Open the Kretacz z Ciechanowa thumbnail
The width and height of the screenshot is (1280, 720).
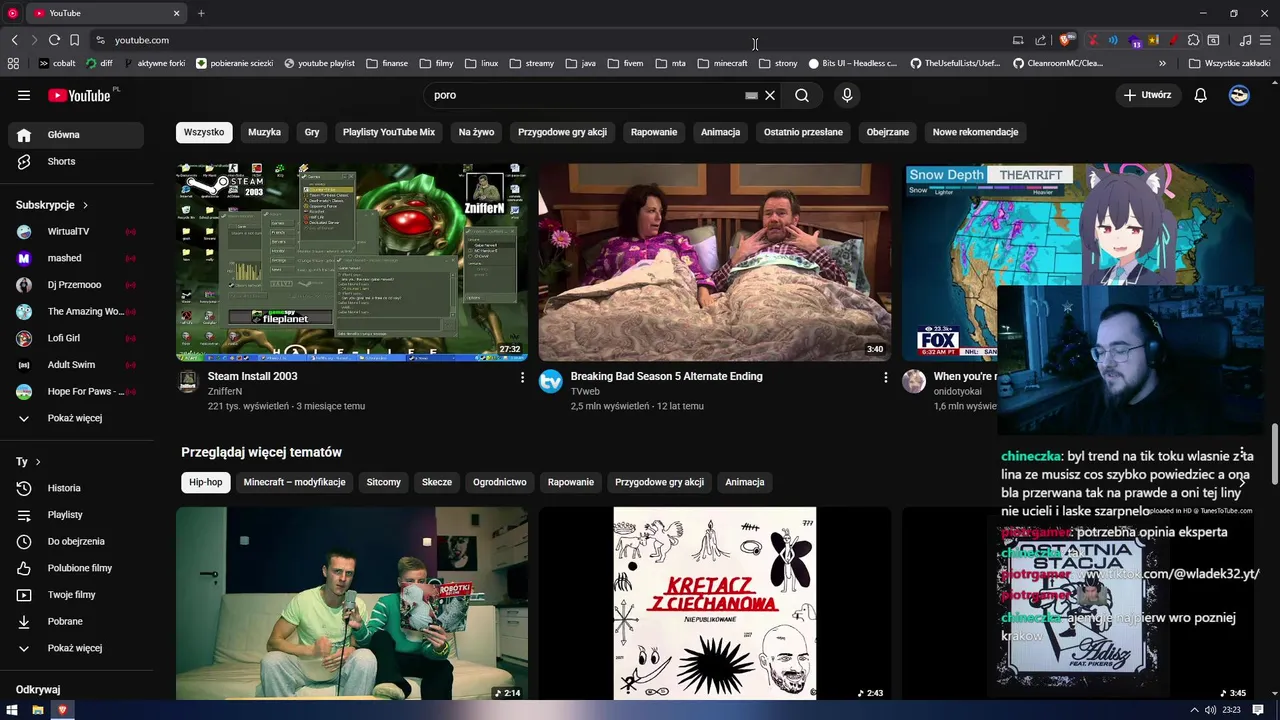[714, 603]
